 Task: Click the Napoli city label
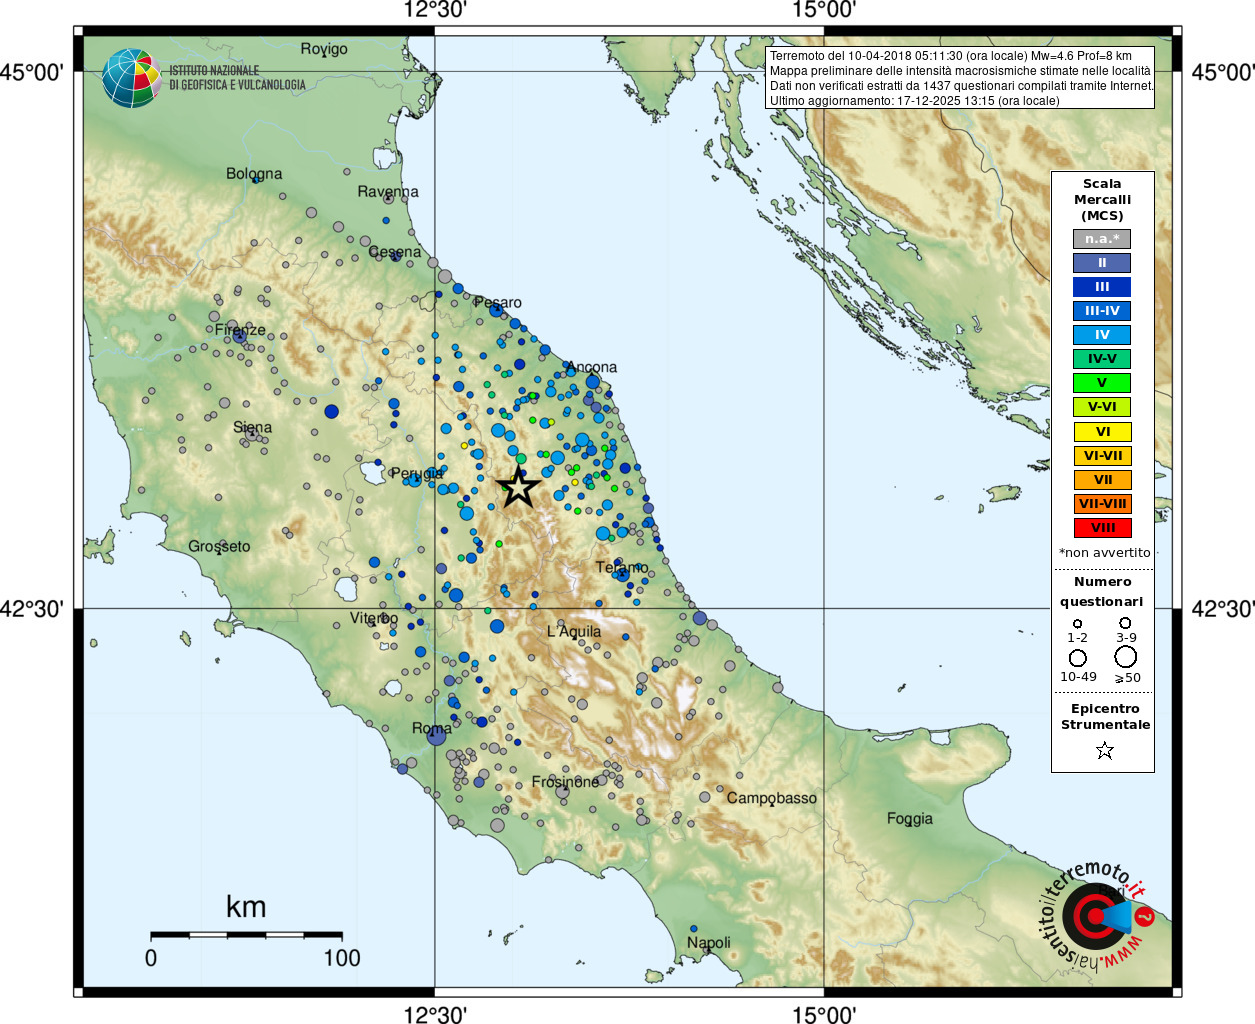(709, 943)
